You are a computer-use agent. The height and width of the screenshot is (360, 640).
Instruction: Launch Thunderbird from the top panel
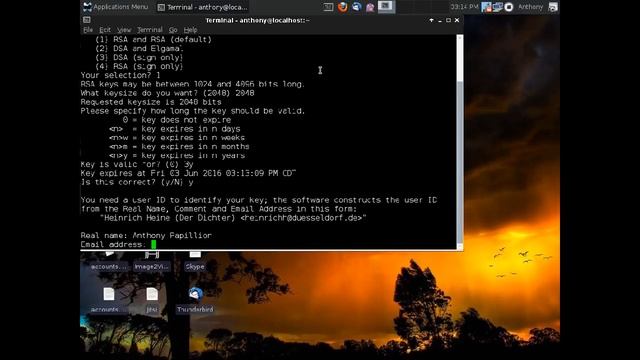357,7
